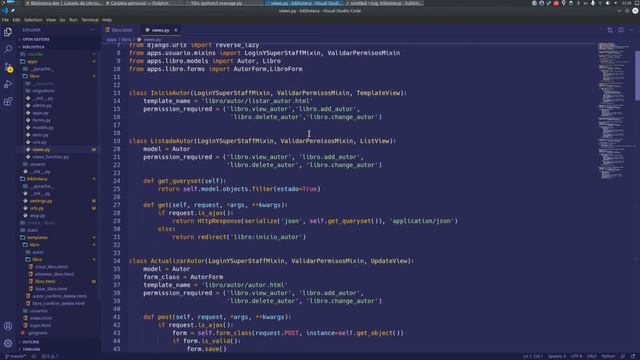Open the Help menu

[107, 20]
